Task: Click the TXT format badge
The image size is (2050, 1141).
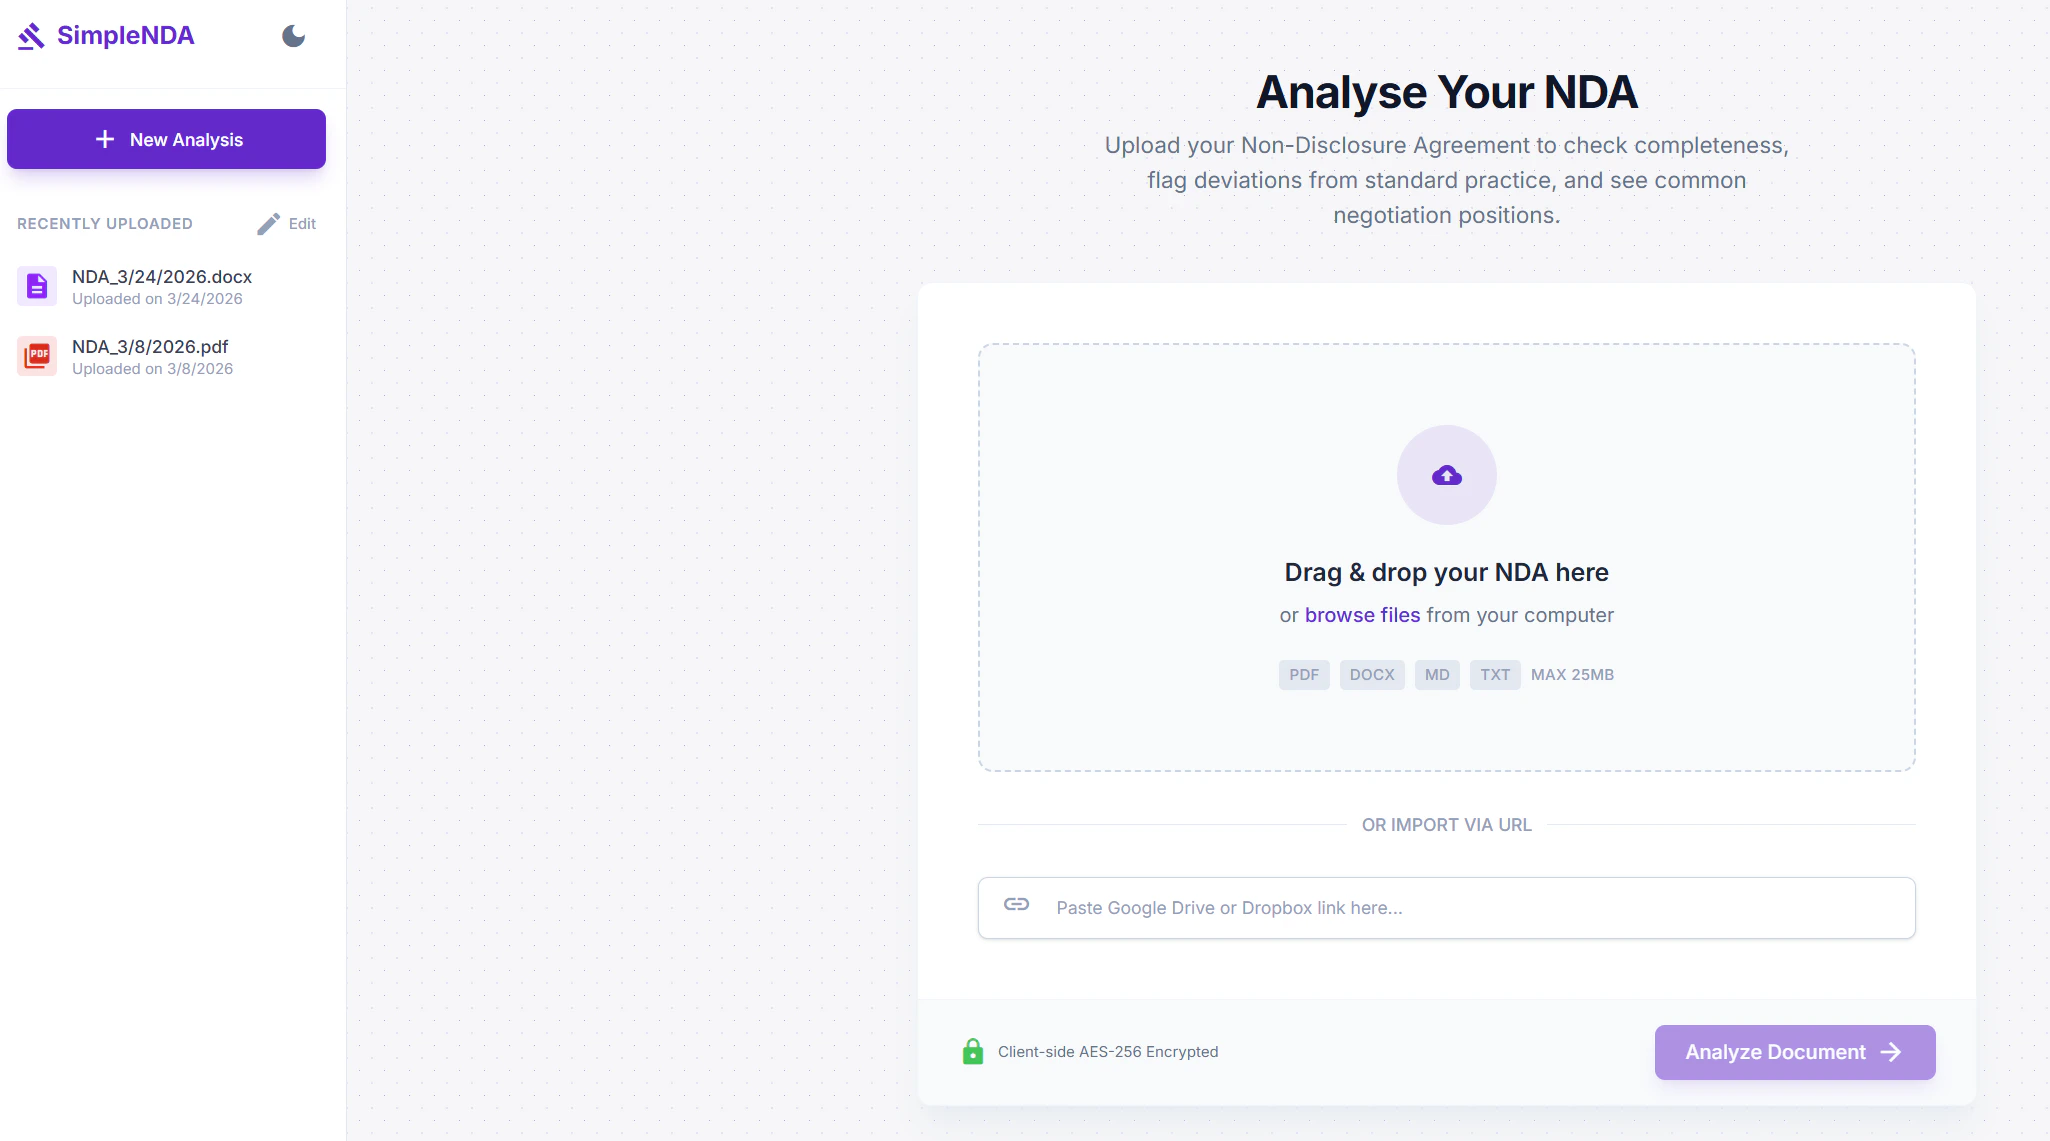Action: [1494, 675]
